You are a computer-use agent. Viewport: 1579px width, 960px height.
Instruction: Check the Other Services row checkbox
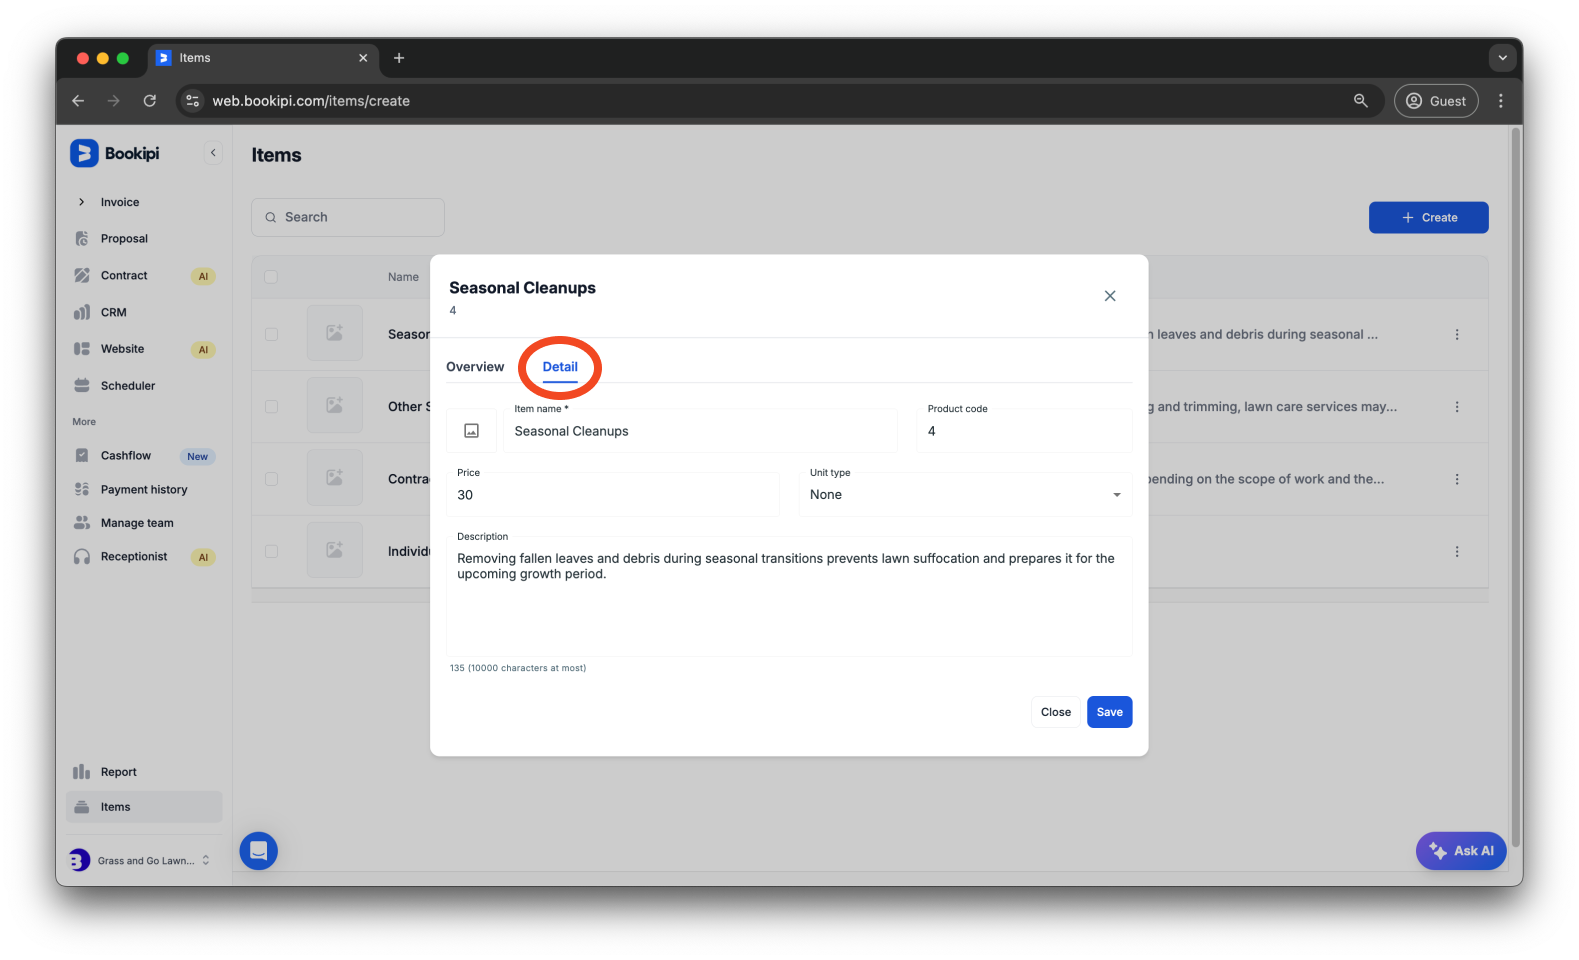click(271, 407)
